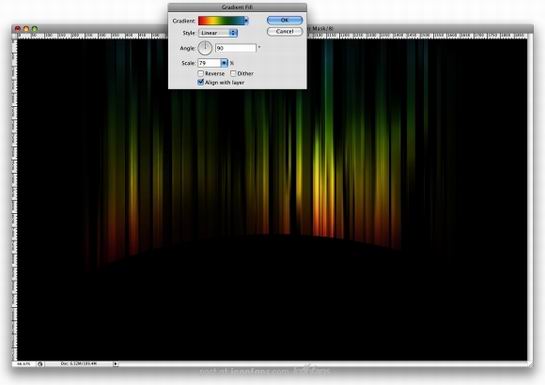Image resolution: width=545 pixels, height=385 pixels.
Task: Enable the Dither checkbox
Action: coord(233,73)
